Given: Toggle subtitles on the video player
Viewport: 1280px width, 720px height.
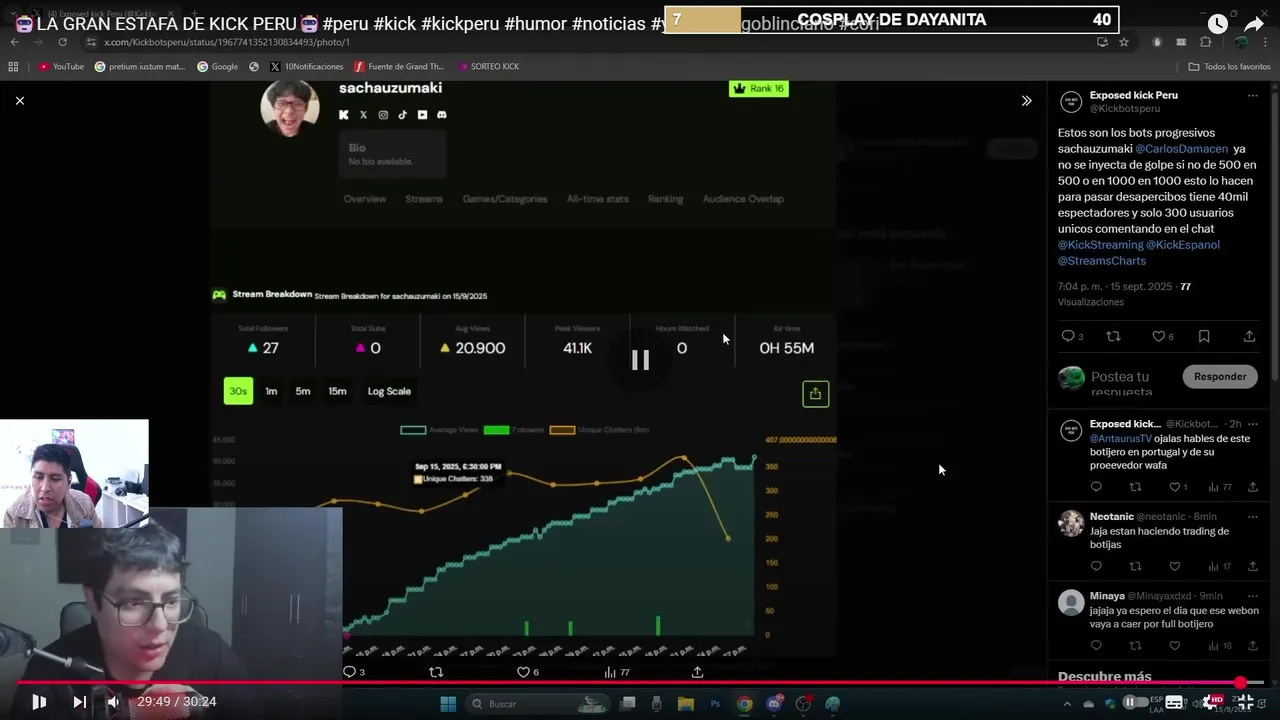Looking at the screenshot, I should pyautogui.click(x=1174, y=702).
